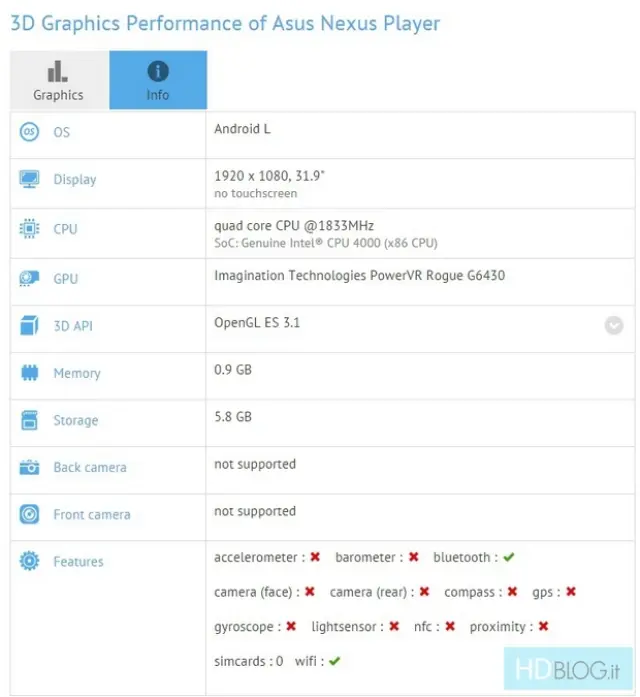Image resolution: width=640 pixels, height=697 pixels.
Task: Click the bluetooth green checkmark
Action: coord(509,557)
